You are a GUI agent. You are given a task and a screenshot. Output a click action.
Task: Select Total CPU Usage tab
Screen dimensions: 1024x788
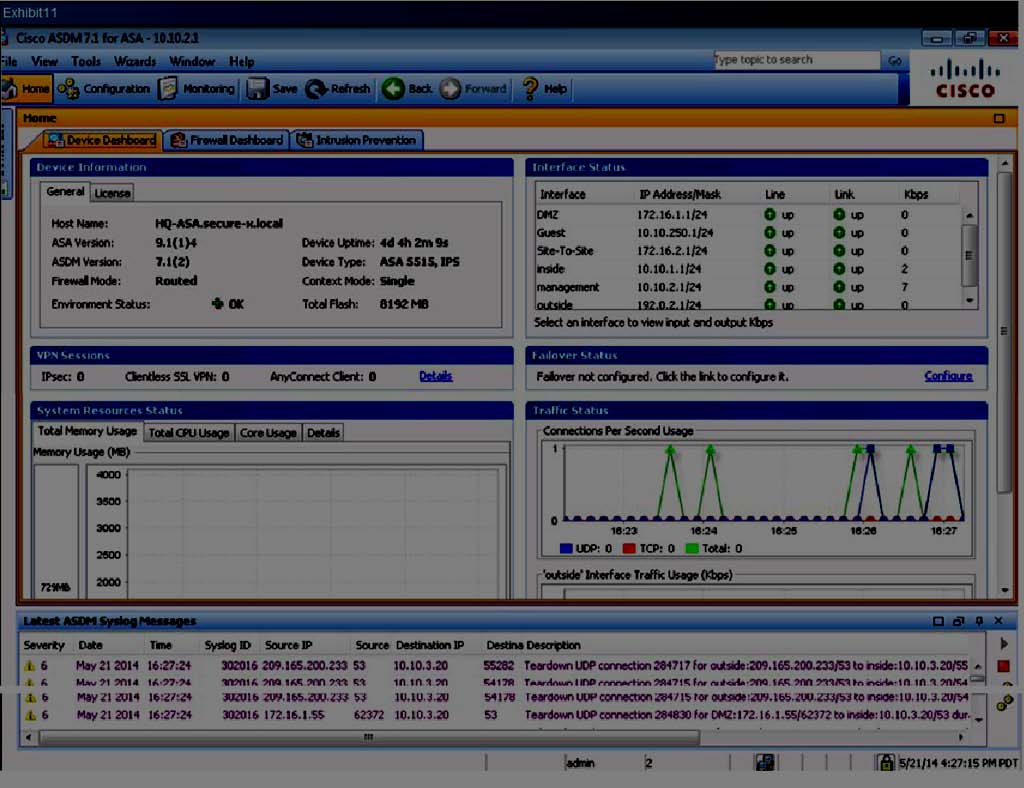(189, 432)
